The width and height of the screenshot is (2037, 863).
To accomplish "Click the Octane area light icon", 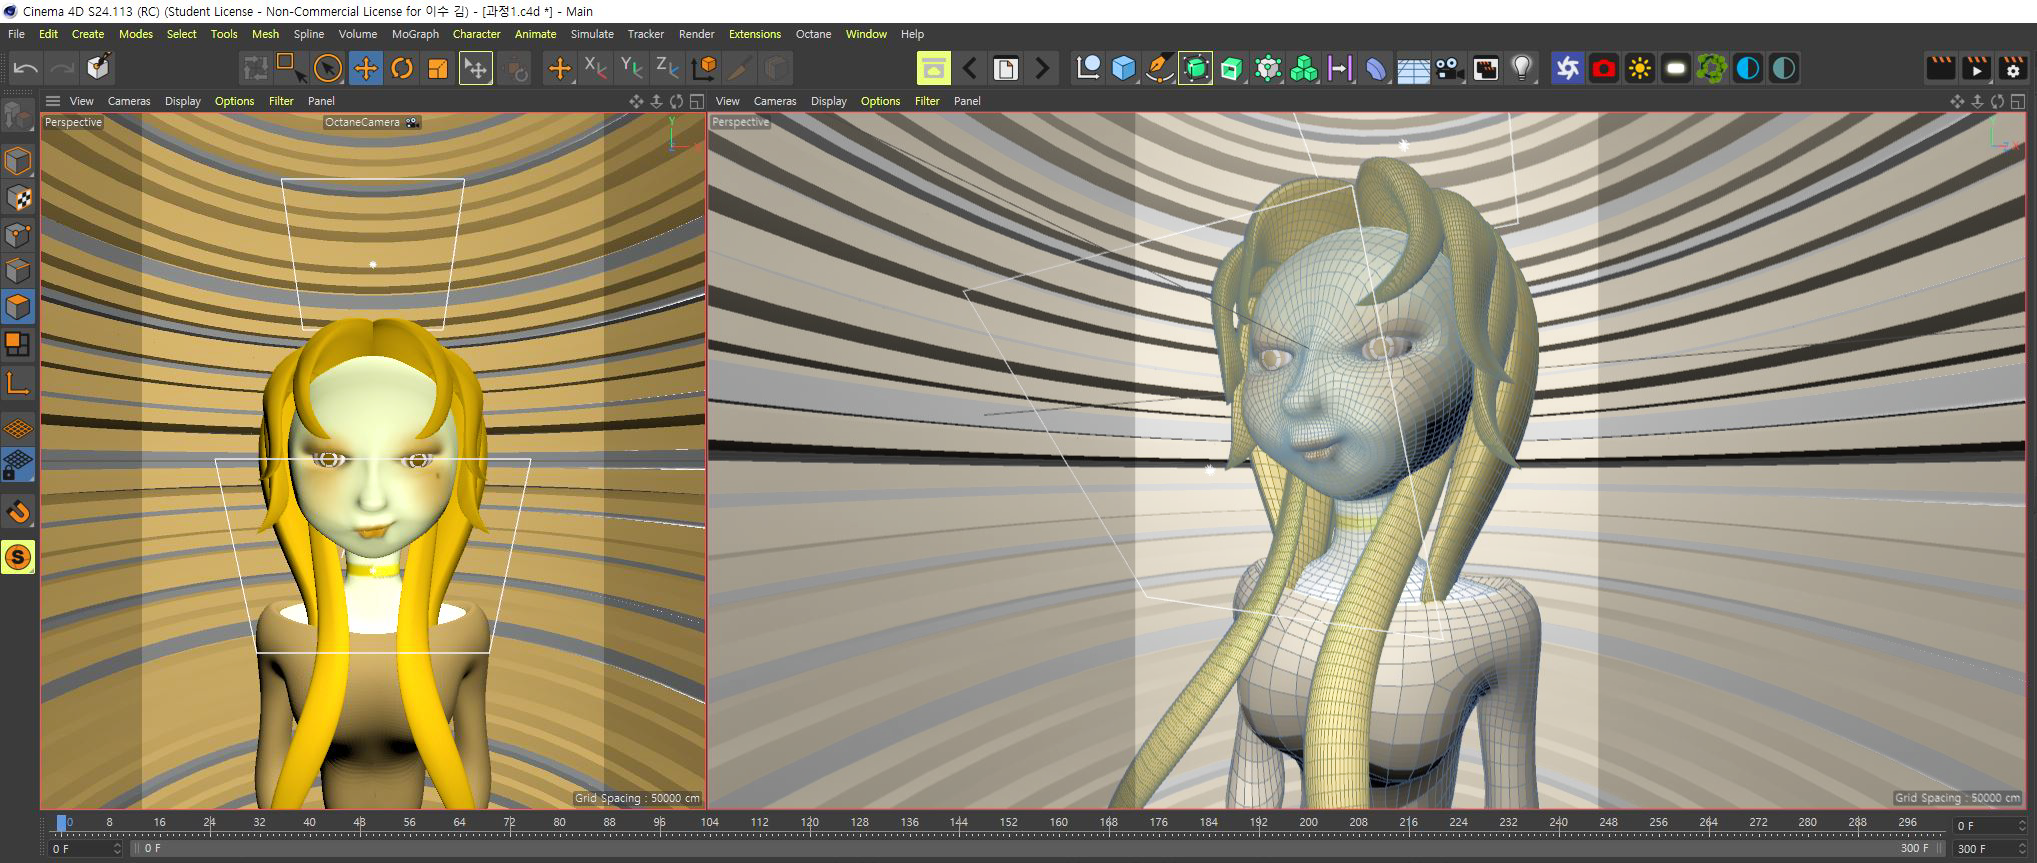I will 1676,68.
